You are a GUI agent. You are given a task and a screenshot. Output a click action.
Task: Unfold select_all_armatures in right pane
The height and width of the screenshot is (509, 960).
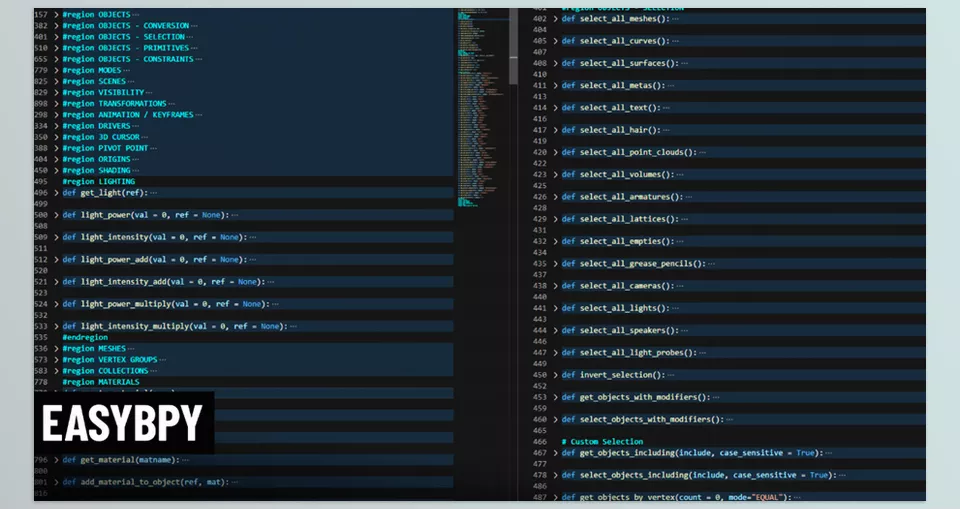(x=556, y=197)
